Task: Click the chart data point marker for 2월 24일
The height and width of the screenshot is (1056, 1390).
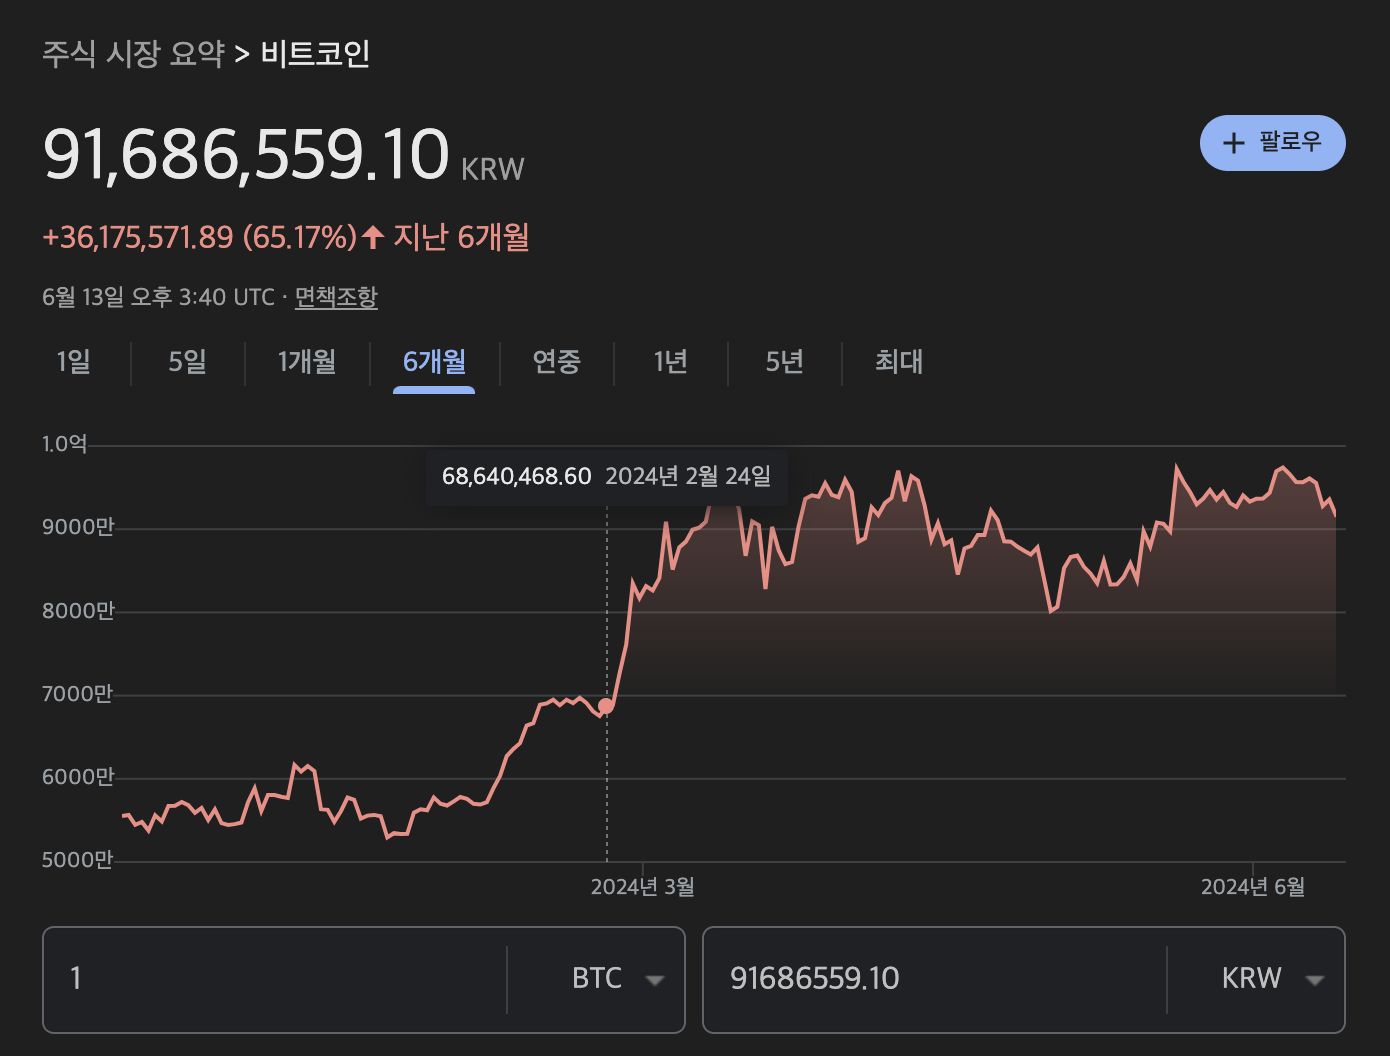Action: pos(606,706)
